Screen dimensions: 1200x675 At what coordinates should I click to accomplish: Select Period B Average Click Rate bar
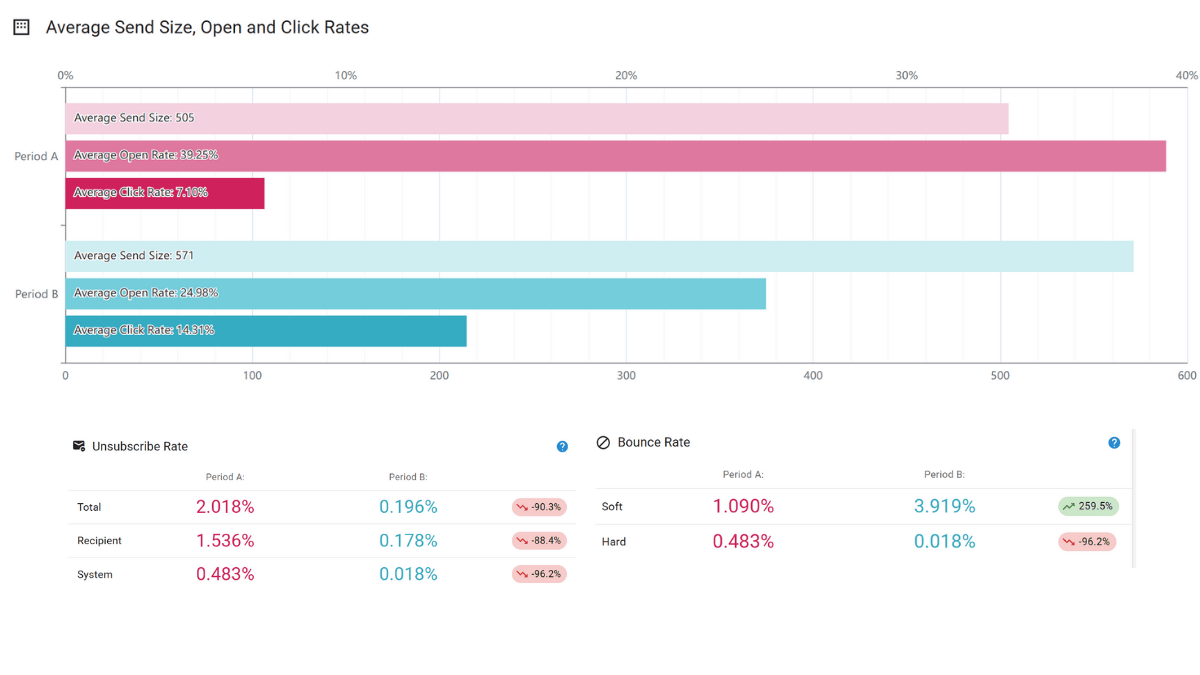tap(266, 331)
